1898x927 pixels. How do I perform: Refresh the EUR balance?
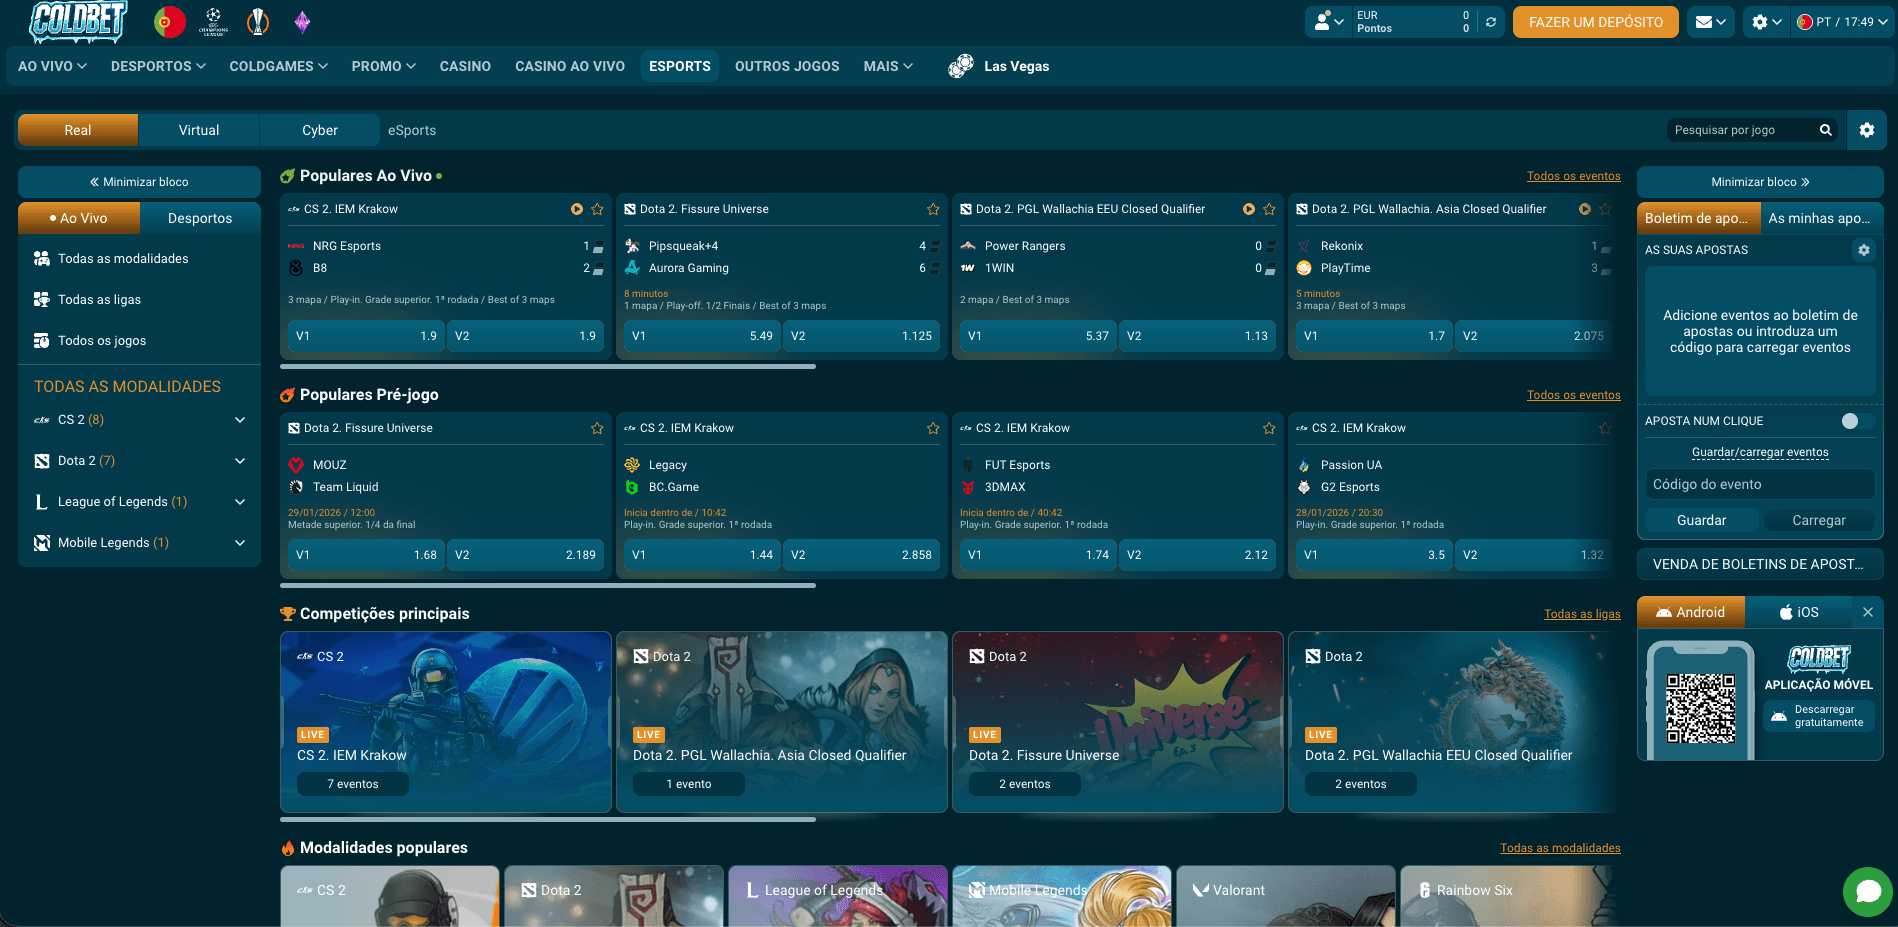pos(1490,22)
